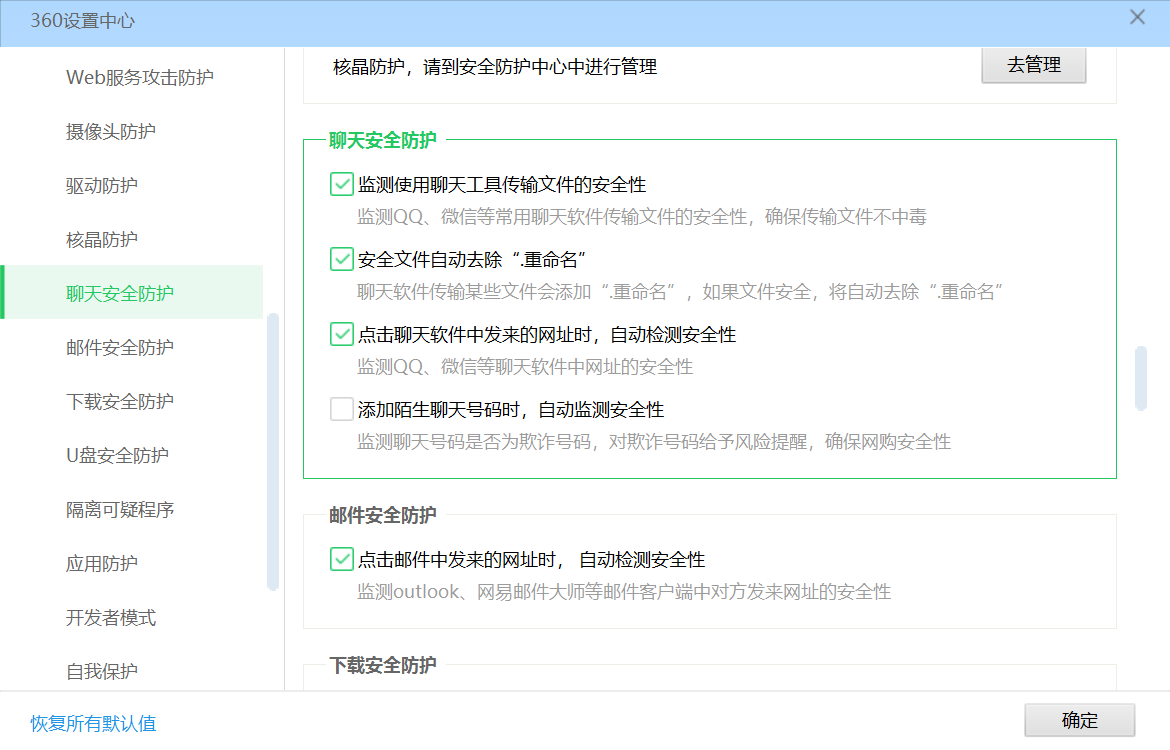The height and width of the screenshot is (750, 1170).
Task: Click the main content vertical scrollbar thumb
Action: click(x=1140, y=378)
